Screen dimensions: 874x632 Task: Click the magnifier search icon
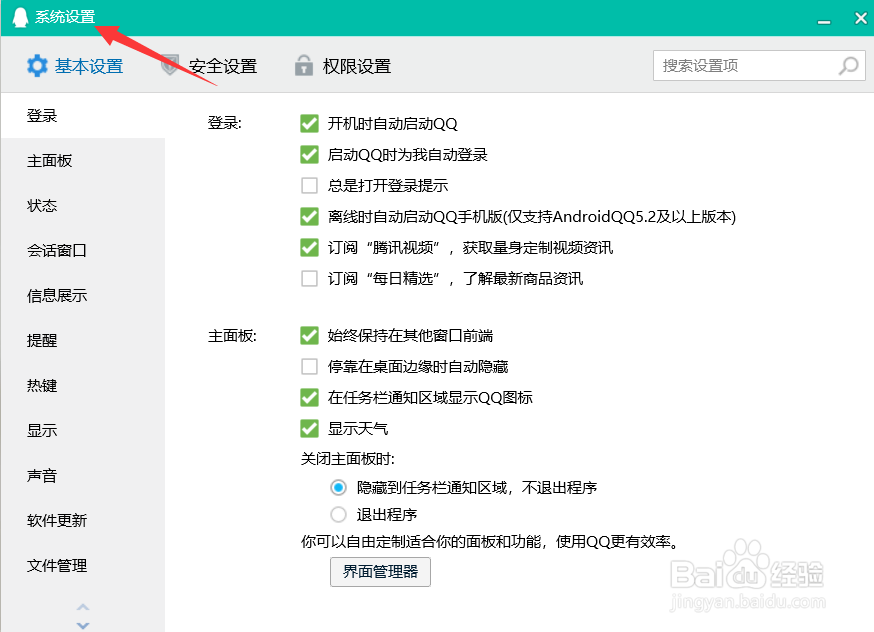tap(849, 66)
